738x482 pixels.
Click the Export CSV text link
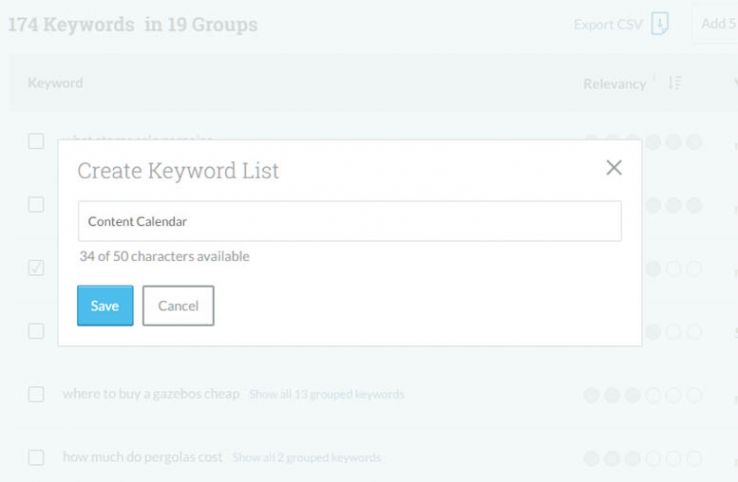(608, 24)
